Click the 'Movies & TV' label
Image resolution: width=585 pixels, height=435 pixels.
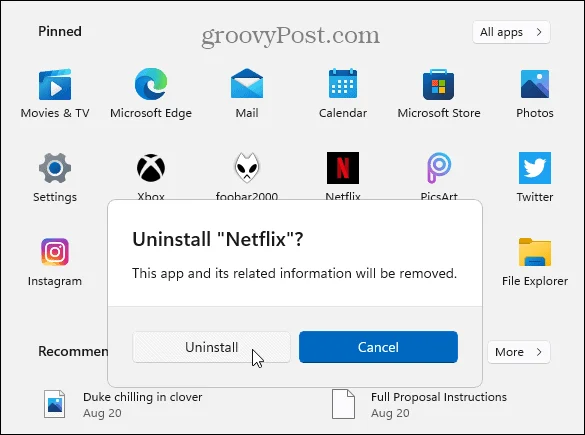click(x=55, y=113)
